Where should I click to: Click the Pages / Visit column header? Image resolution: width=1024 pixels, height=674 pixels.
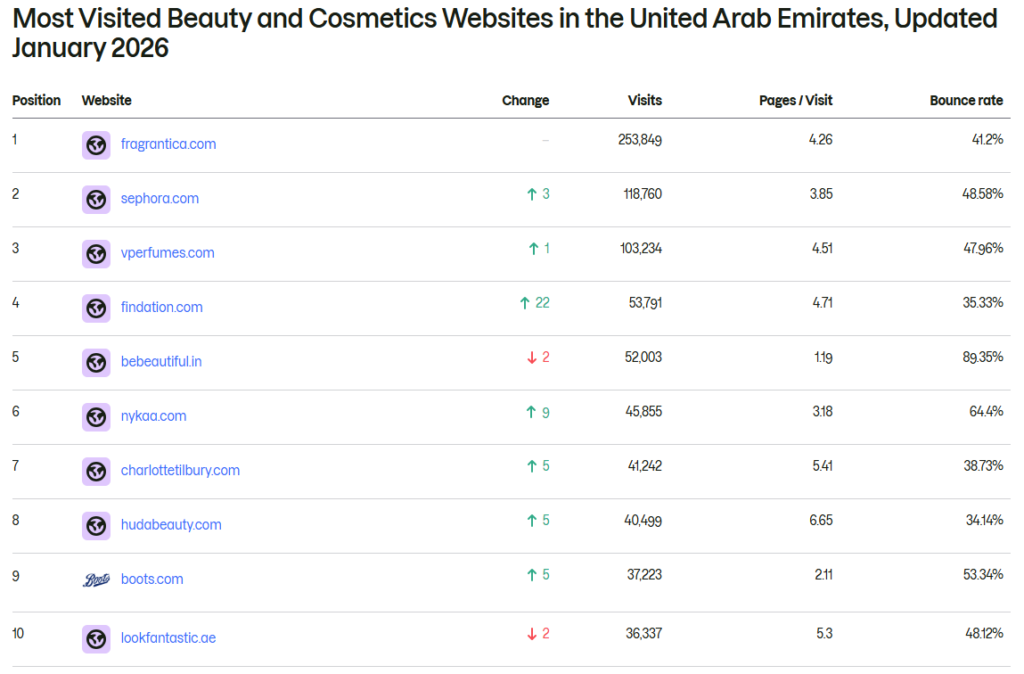coord(795,100)
